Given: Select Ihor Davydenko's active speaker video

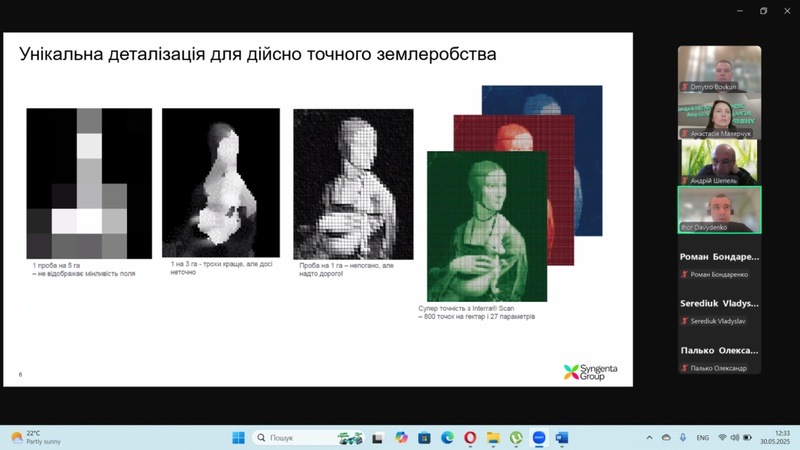Looking at the screenshot, I should [x=719, y=210].
